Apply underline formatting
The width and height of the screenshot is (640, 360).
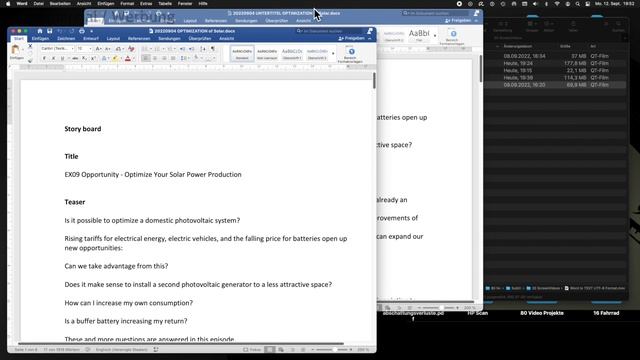[x=62, y=58]
